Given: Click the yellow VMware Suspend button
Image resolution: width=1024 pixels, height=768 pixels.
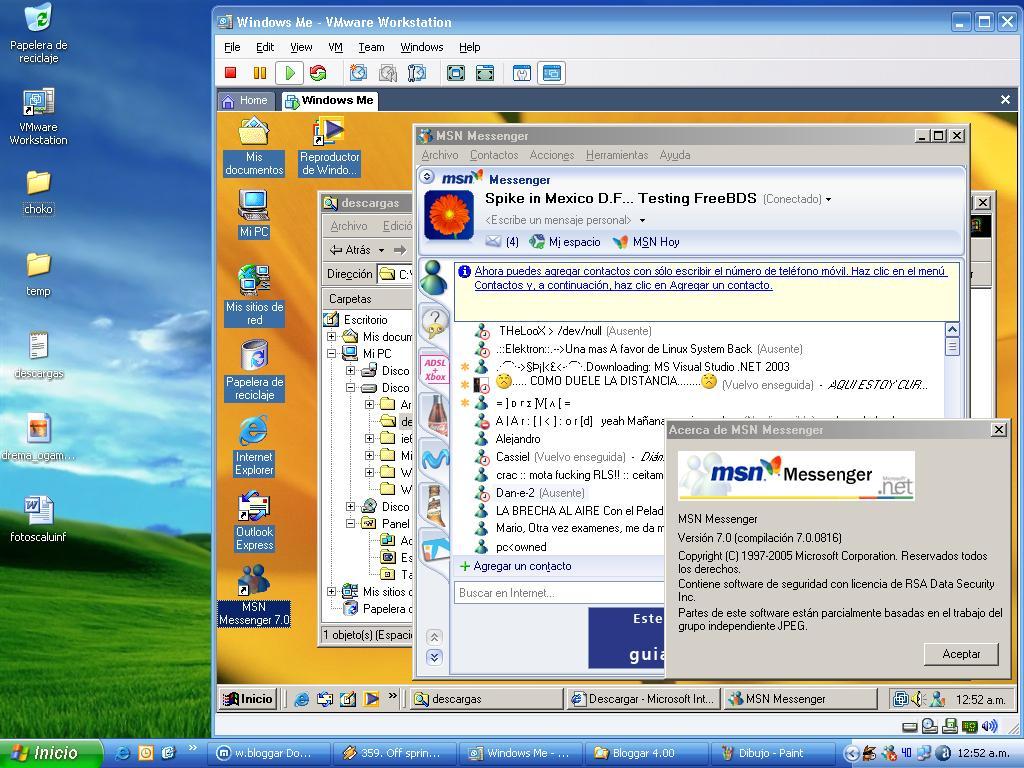Looking at the screenshot, I should click(260, 73).
